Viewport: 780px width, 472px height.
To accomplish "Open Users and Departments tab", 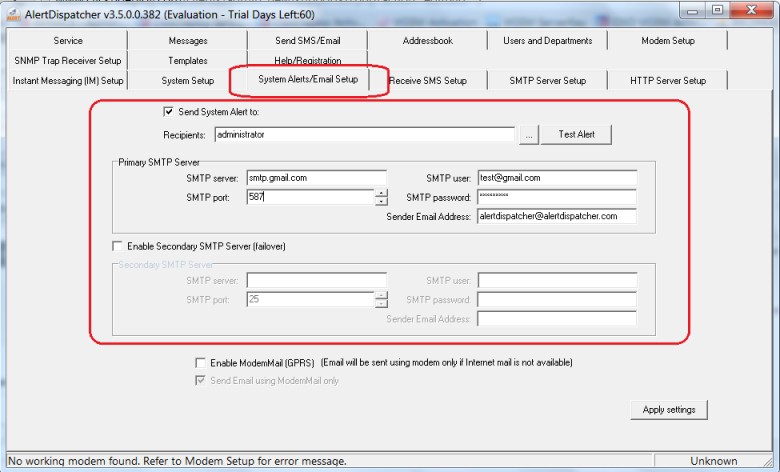I will [x=547, y=41].
